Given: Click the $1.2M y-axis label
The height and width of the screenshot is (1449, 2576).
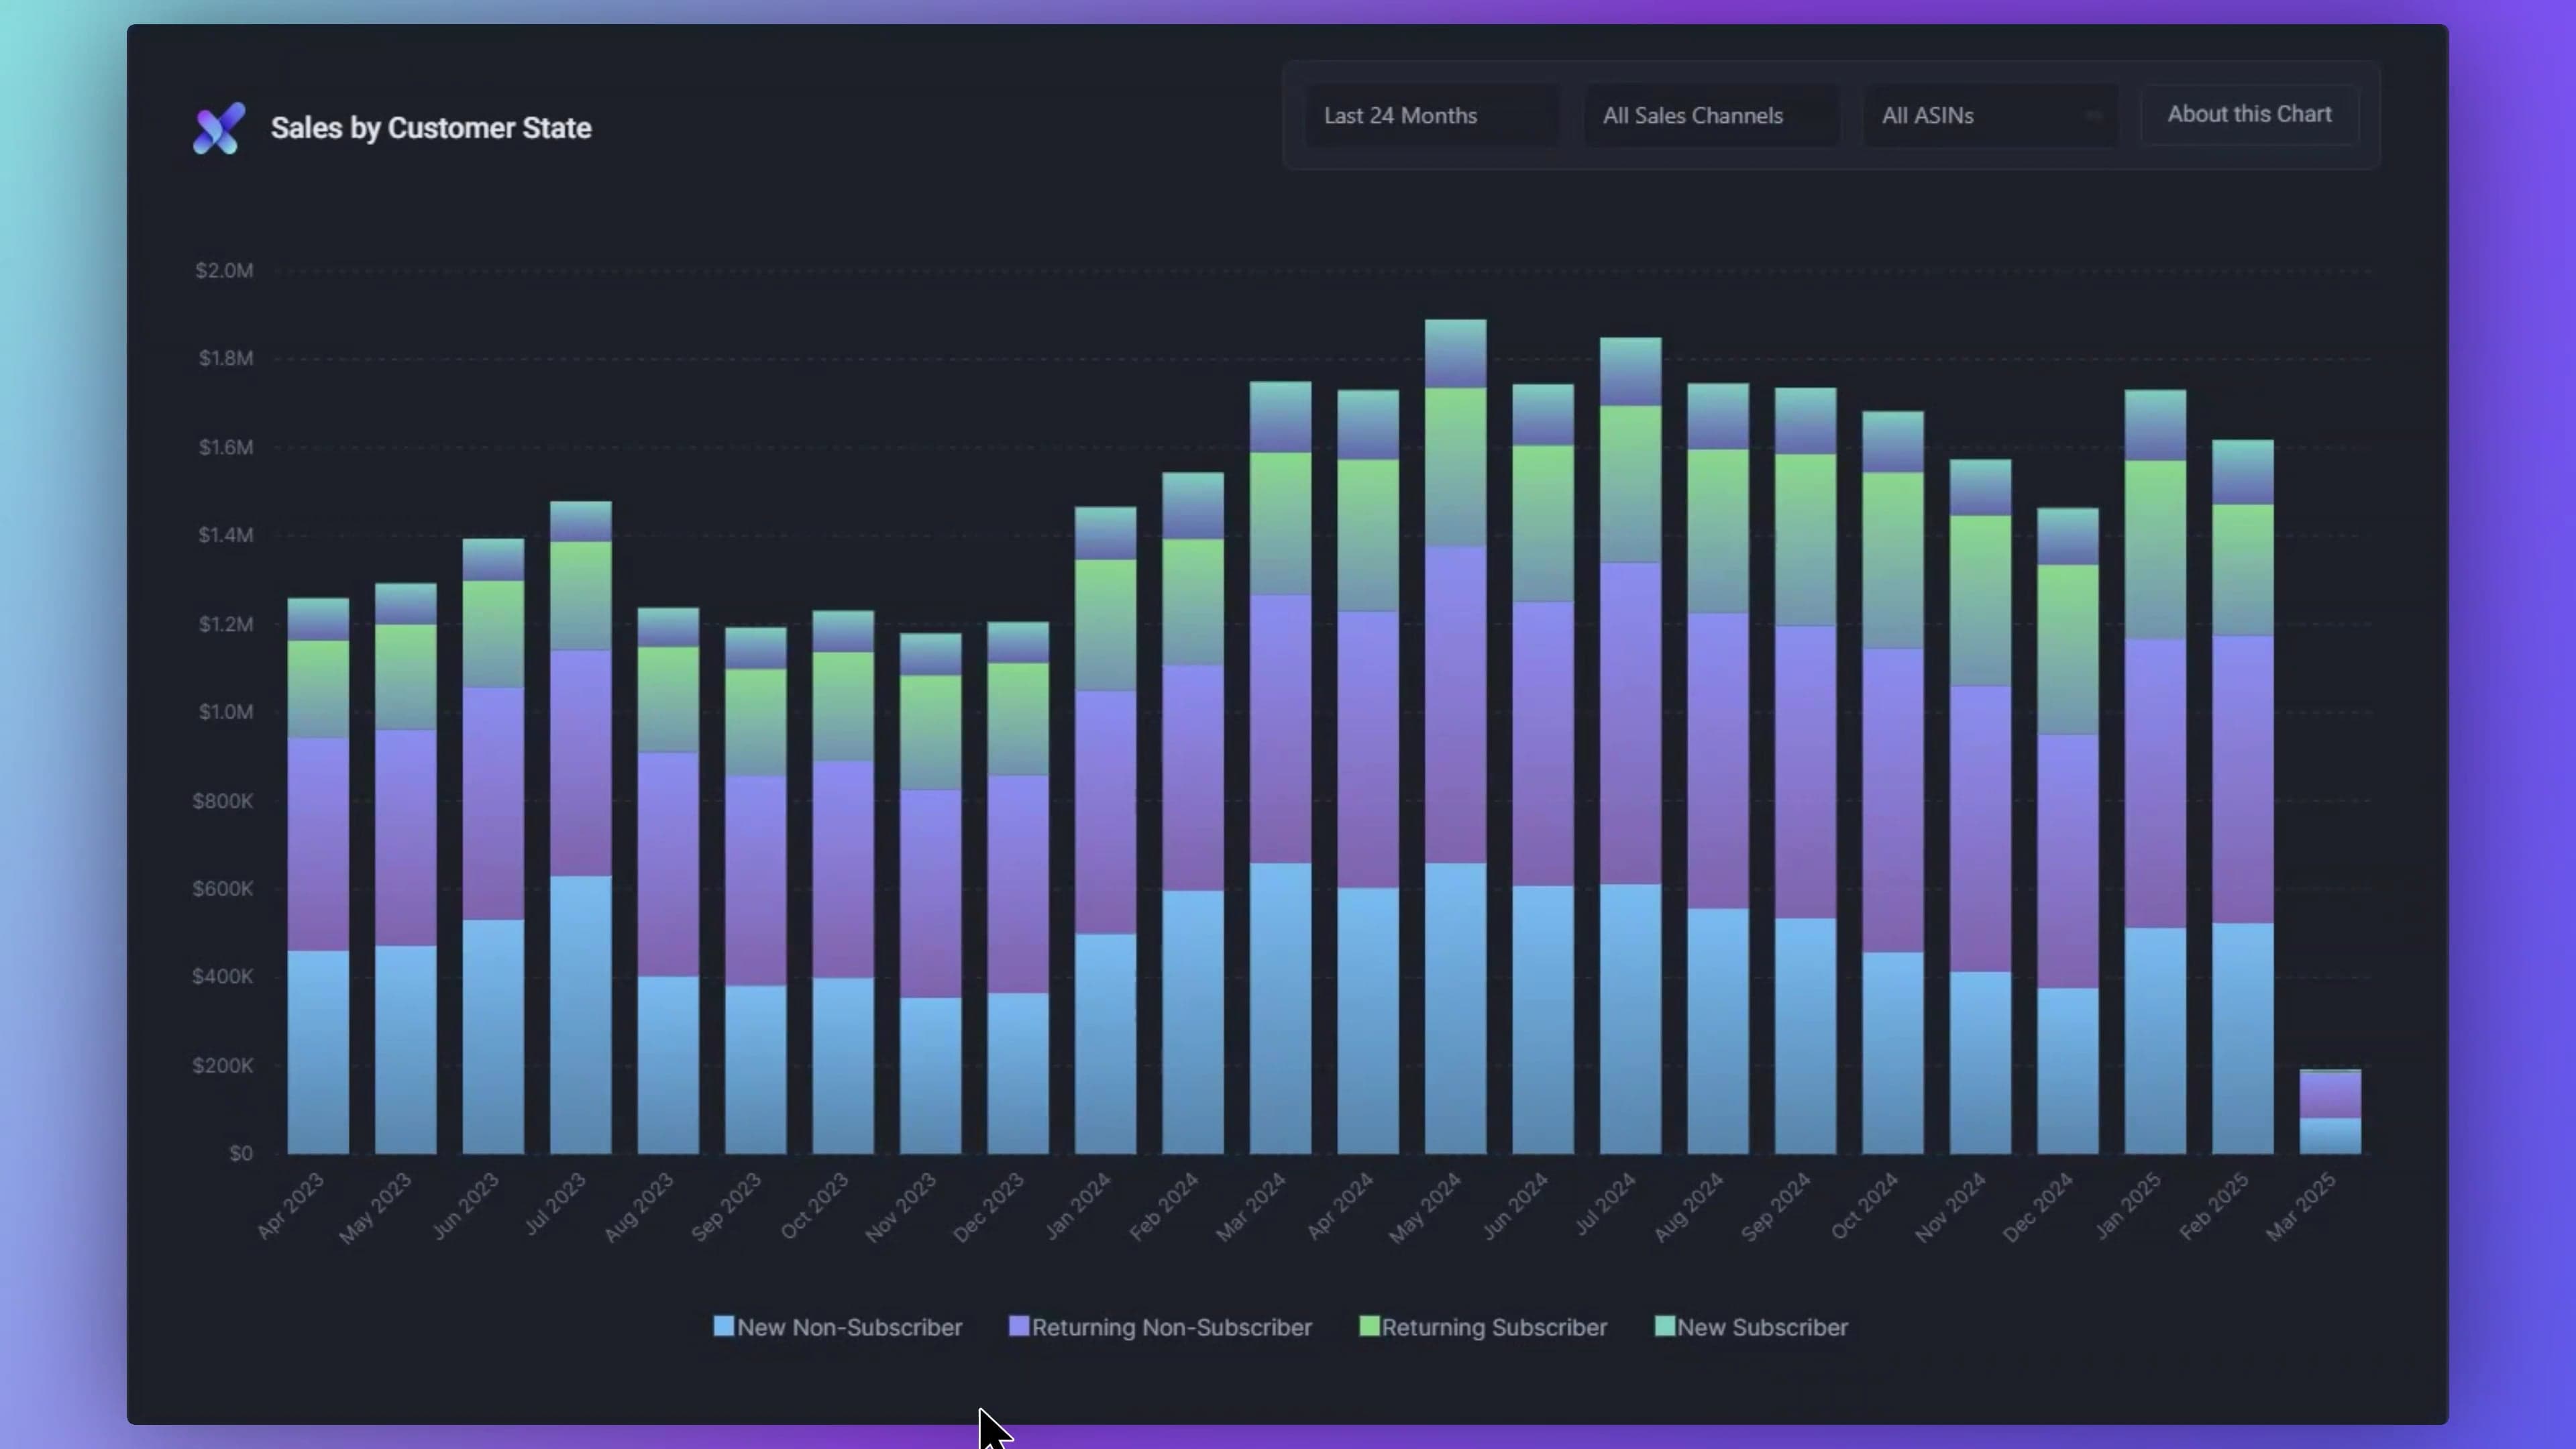Looking at the screenshot, I should click(x=226, y=624).
